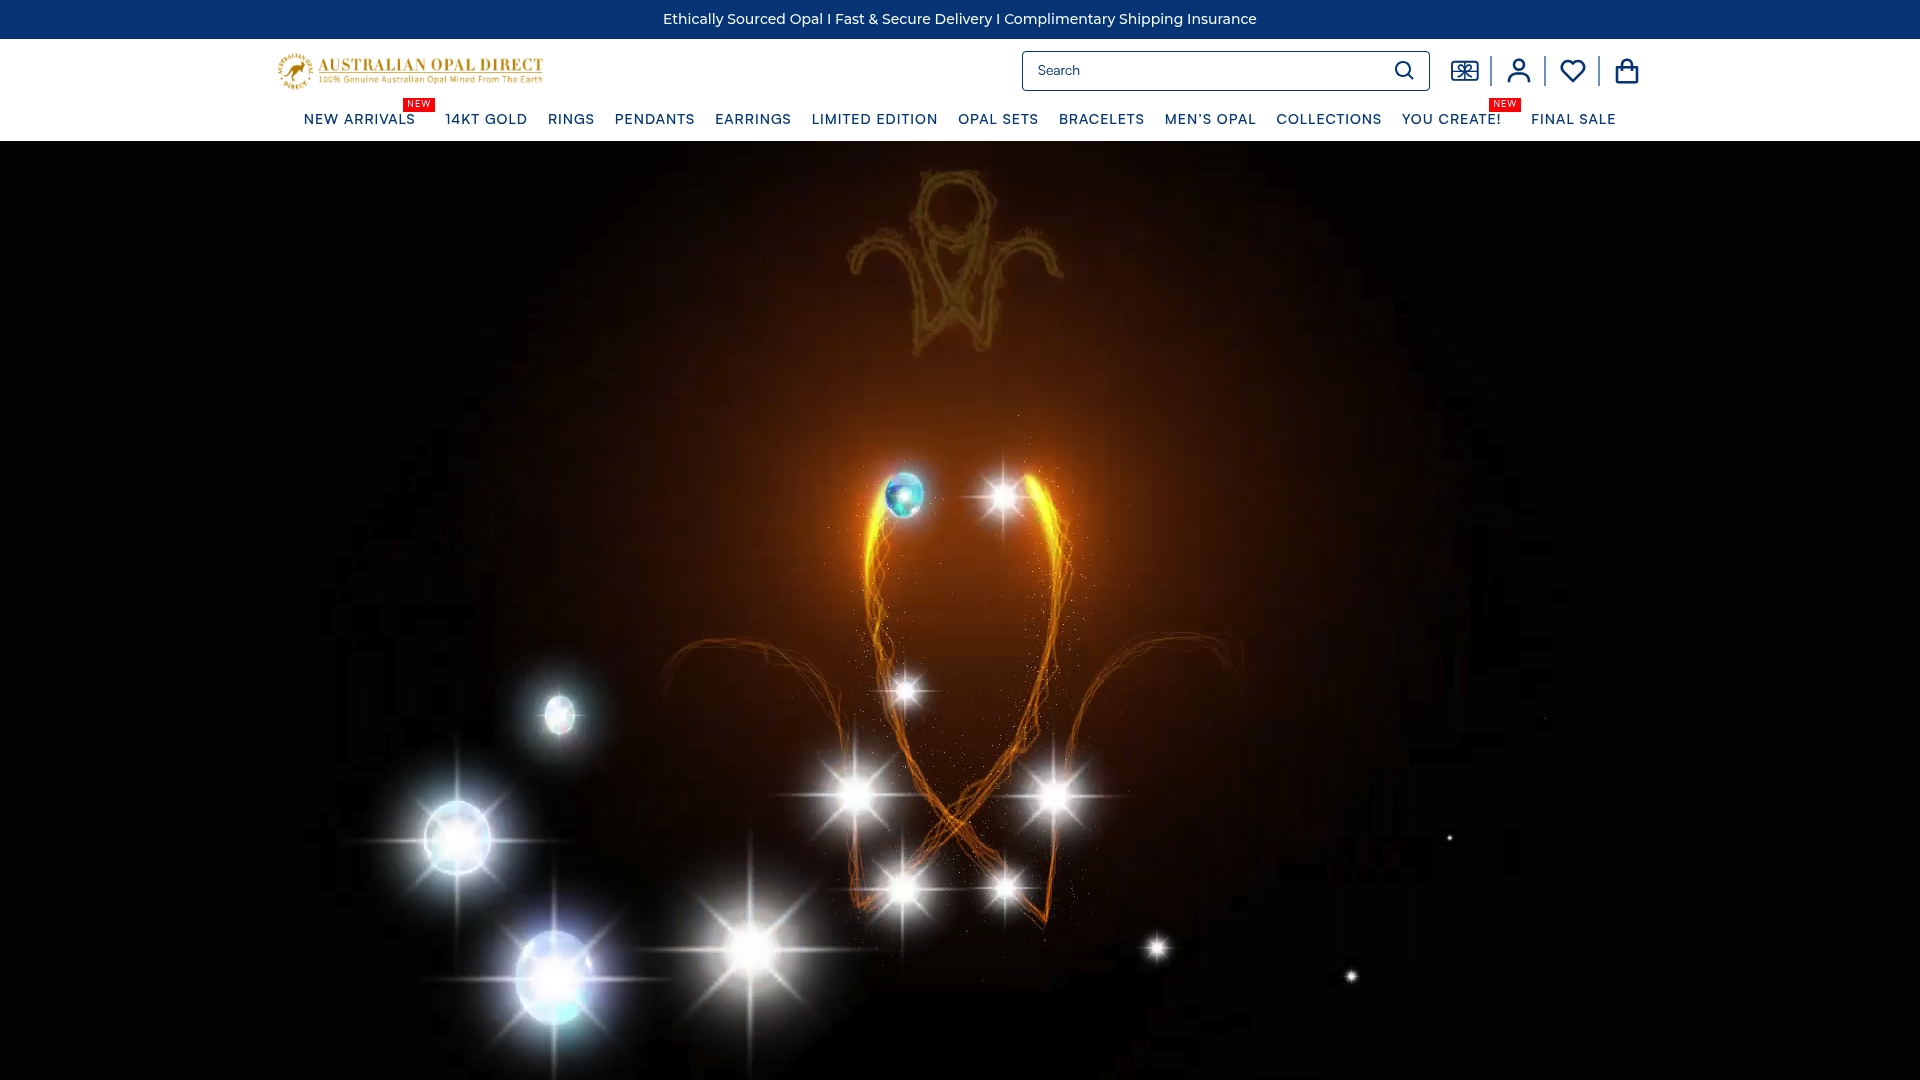The image size is (1920, 1080).
Task: Go to the Rings category
Action: click(x=571, y=119)
